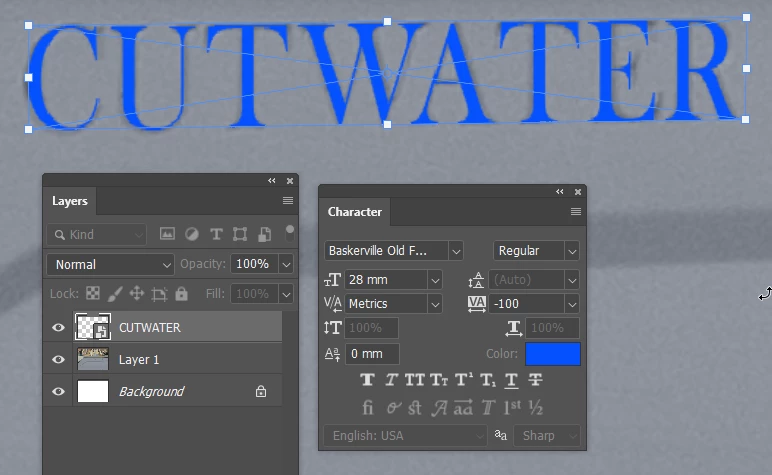Screen dimensions: 772x475
Task: Click the Opacity 100% field
Action: pos(254,264)
